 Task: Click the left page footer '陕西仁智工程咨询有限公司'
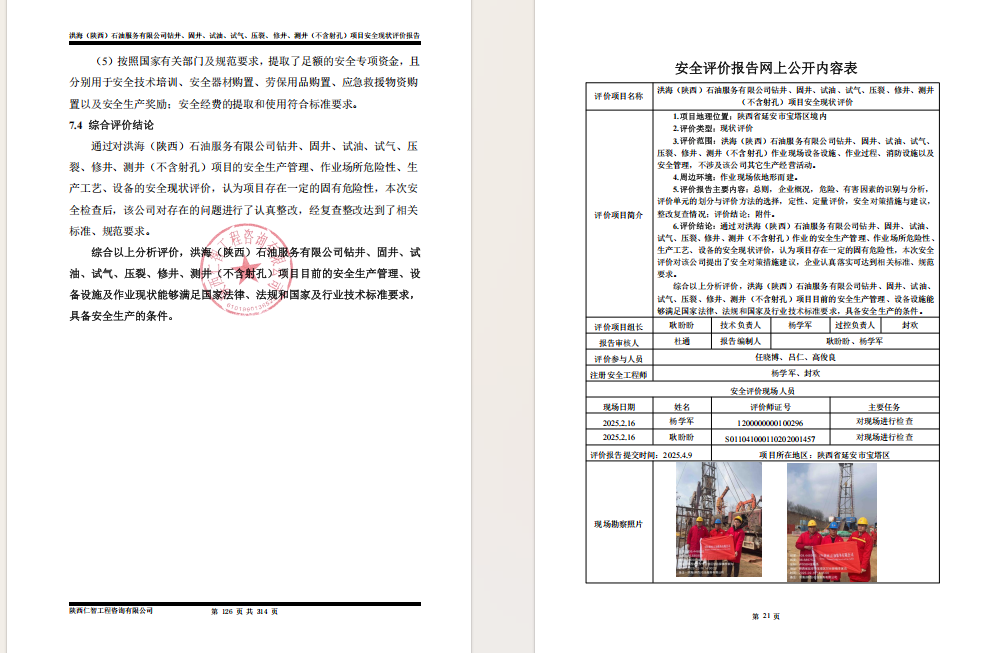pos(111,611)
